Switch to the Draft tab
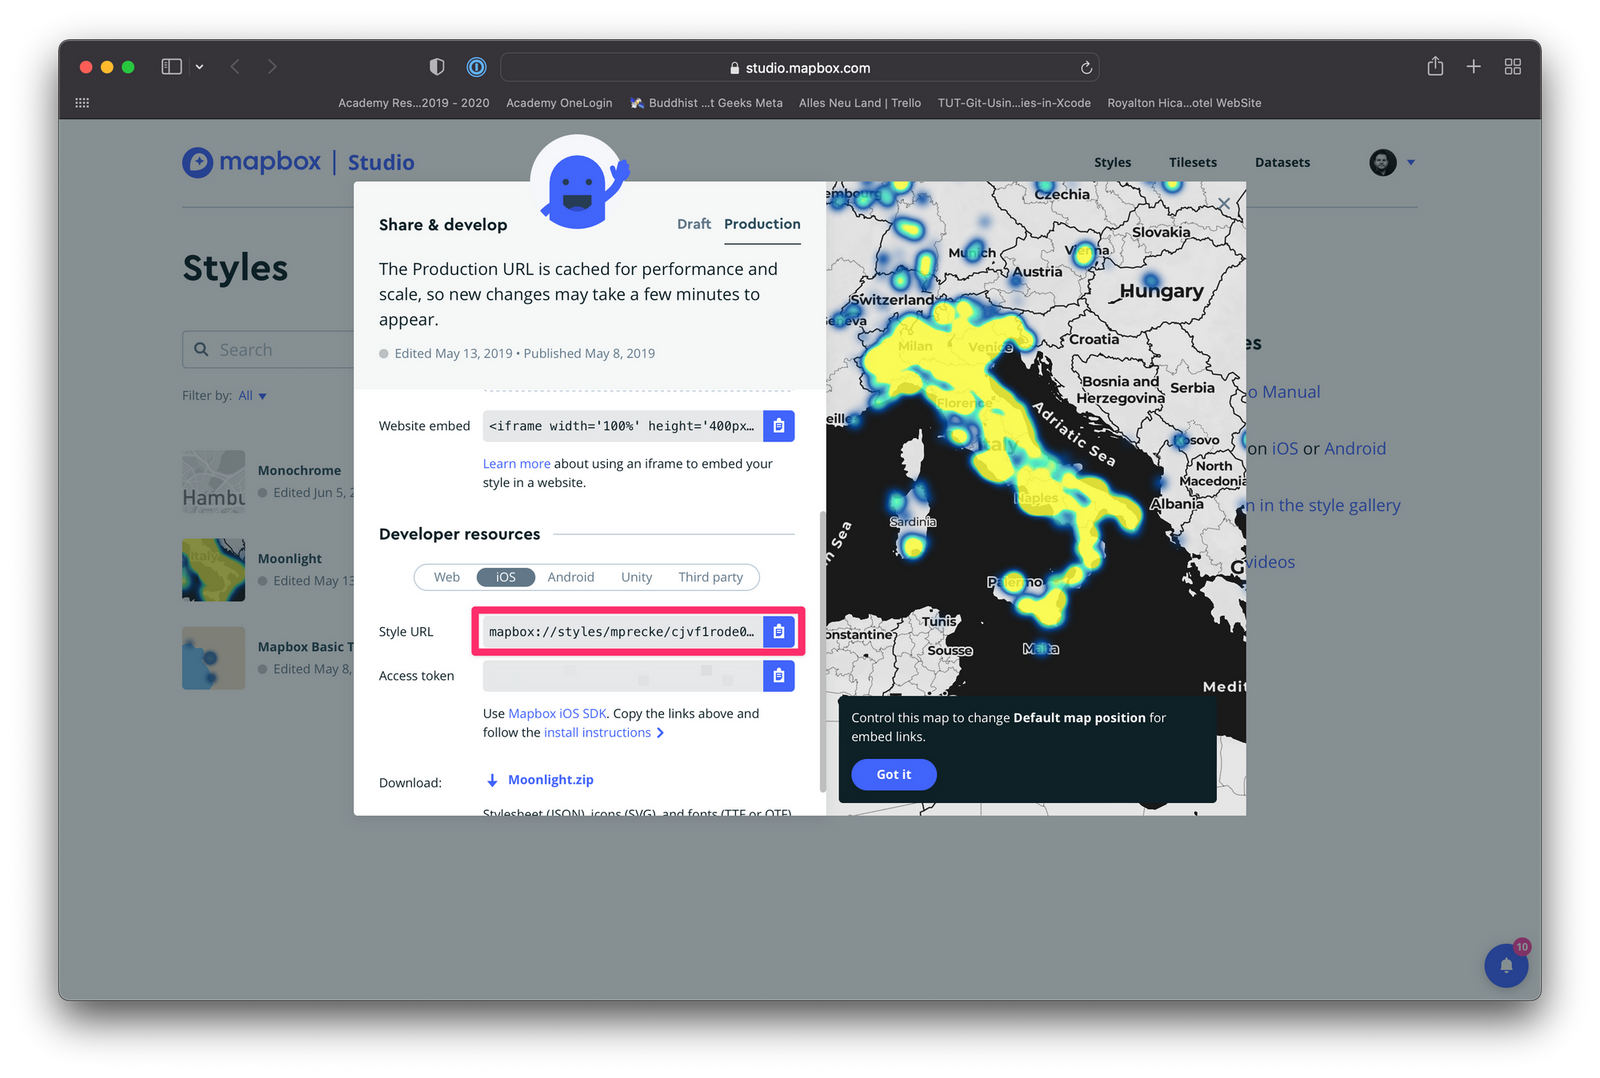The image size is (1600, 1078). click(694, 224)
